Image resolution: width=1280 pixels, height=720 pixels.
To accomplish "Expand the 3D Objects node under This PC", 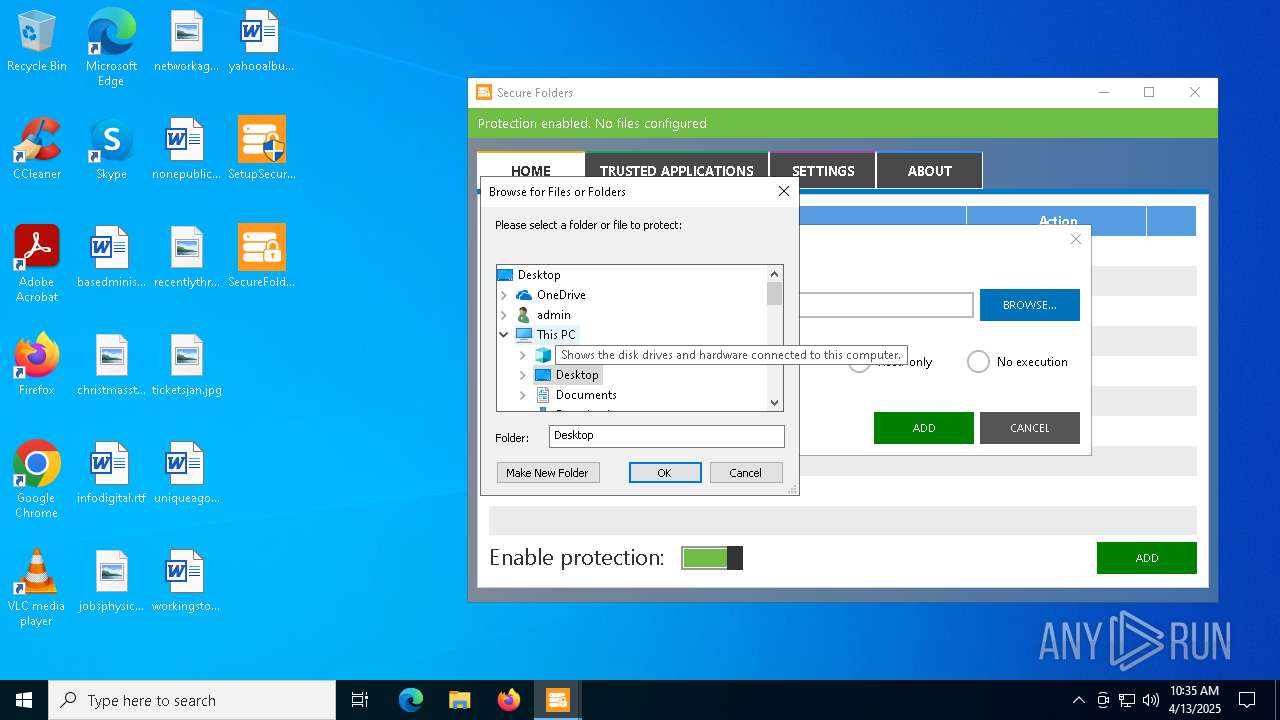I will click(x=523, y=355).
